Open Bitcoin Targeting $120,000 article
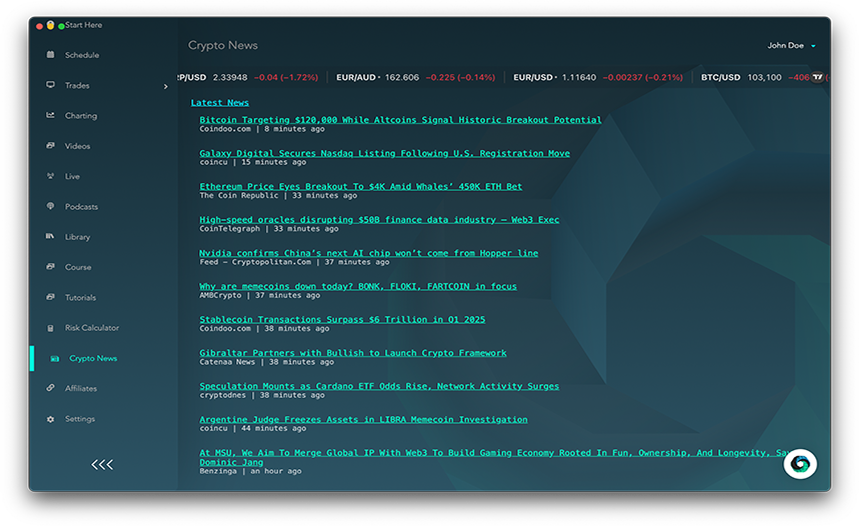This screenshot has width=859, height=526. pyautogui.click(x=400, y=120)
